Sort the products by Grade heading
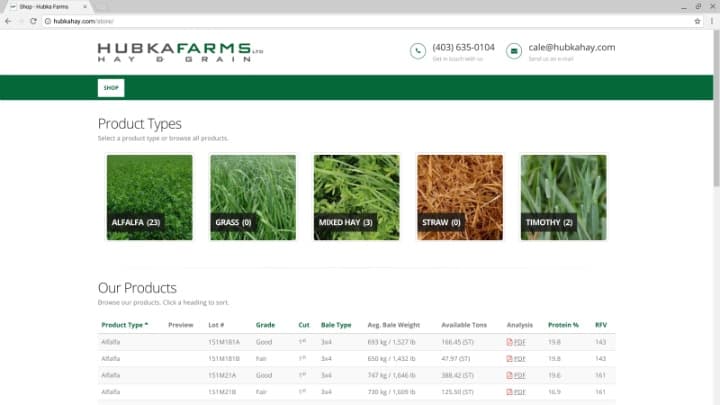This screenshot has width=720, height=405. pos(265,325)
